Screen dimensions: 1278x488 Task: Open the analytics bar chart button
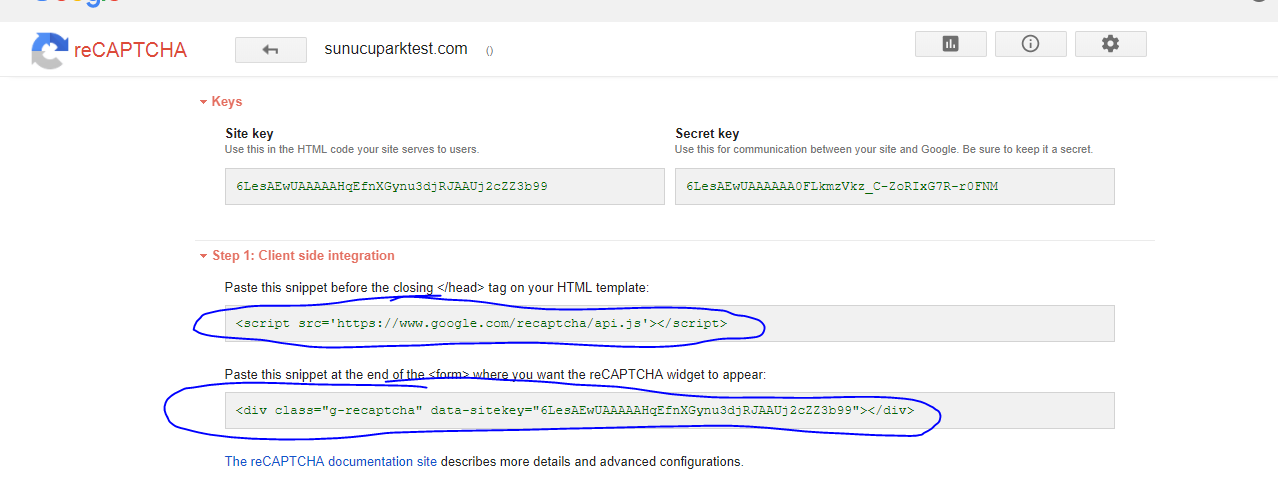point(951,44)
